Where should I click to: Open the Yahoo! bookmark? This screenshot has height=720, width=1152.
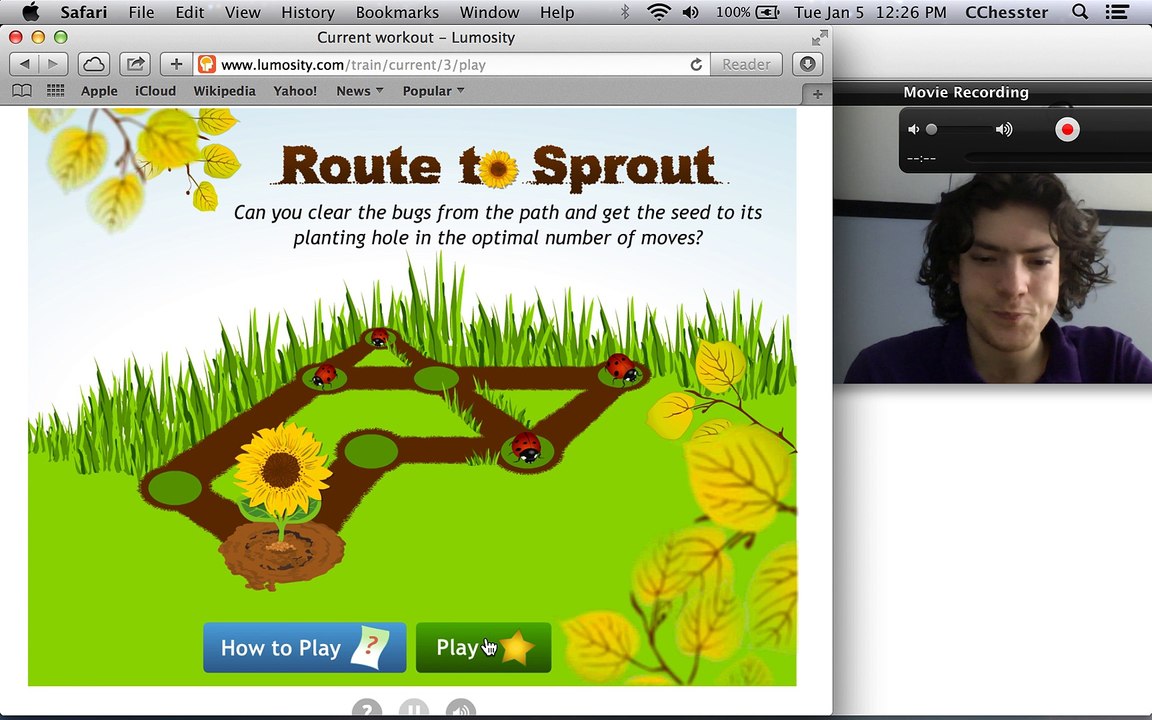pyautogui.click(x=295, y=91)
